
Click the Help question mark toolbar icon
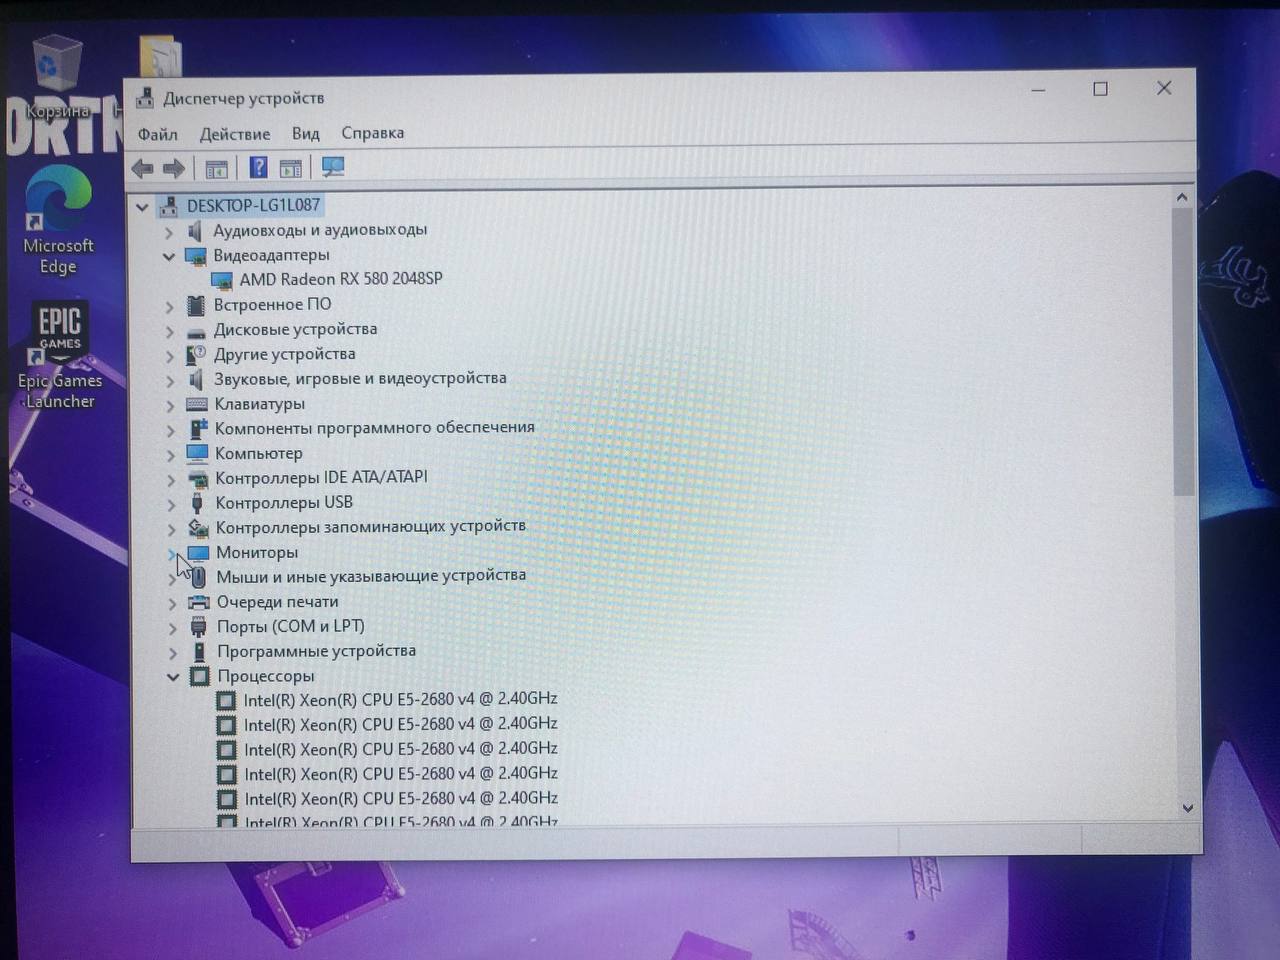[258, 167]
